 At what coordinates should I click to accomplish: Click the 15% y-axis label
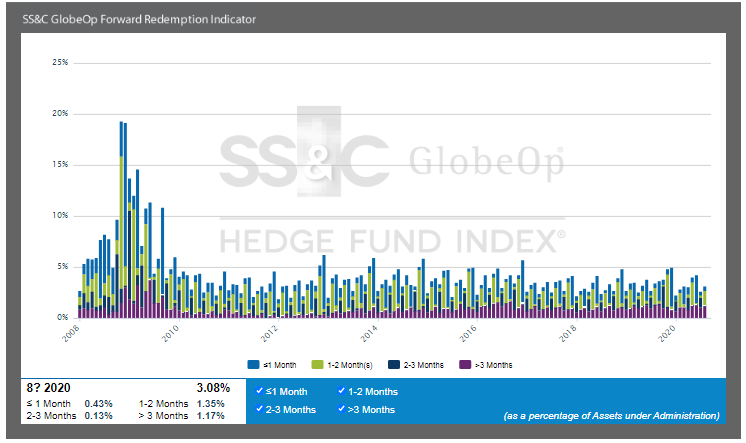[60, 164]
